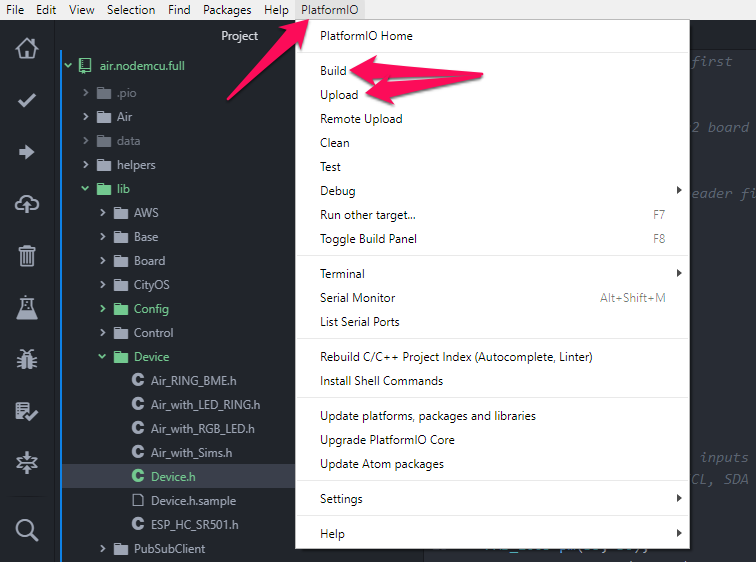Click the flask Test icon
Viewport: 756px width, 562px height.
click(27, 308)
